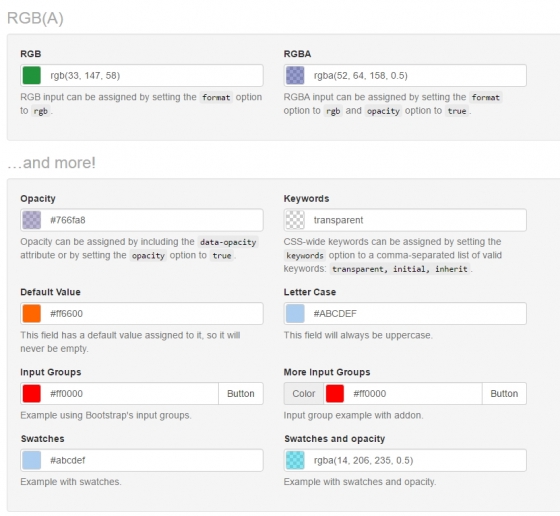560x516 pixels.
Task: Open the red Input Groups swatch
Action: pos(32,394)
